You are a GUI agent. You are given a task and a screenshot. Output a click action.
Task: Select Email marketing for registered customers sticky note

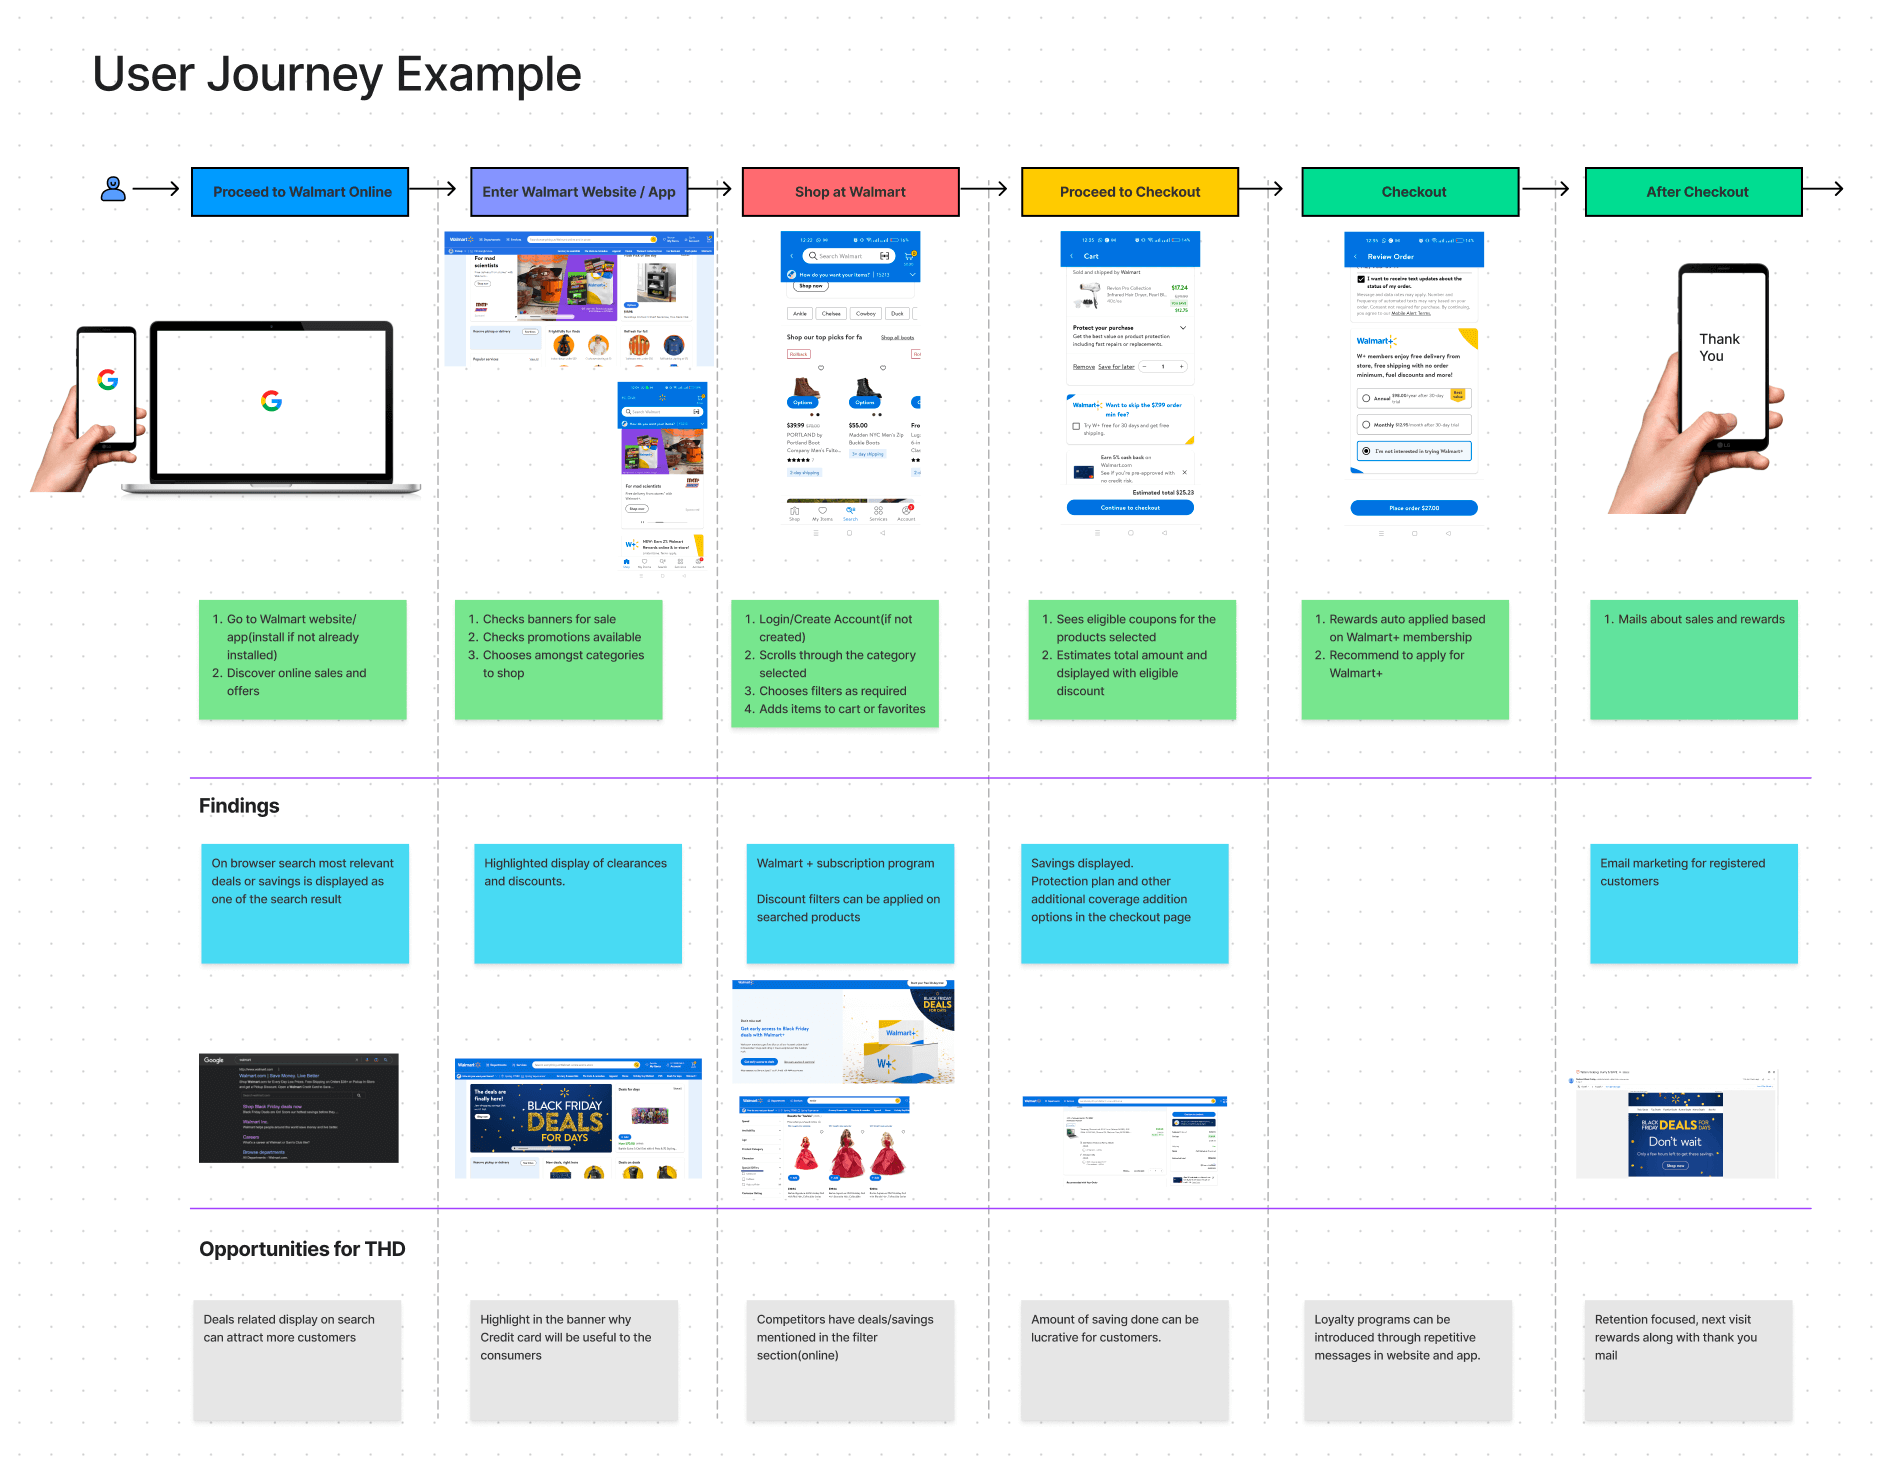coord(1694,904)
